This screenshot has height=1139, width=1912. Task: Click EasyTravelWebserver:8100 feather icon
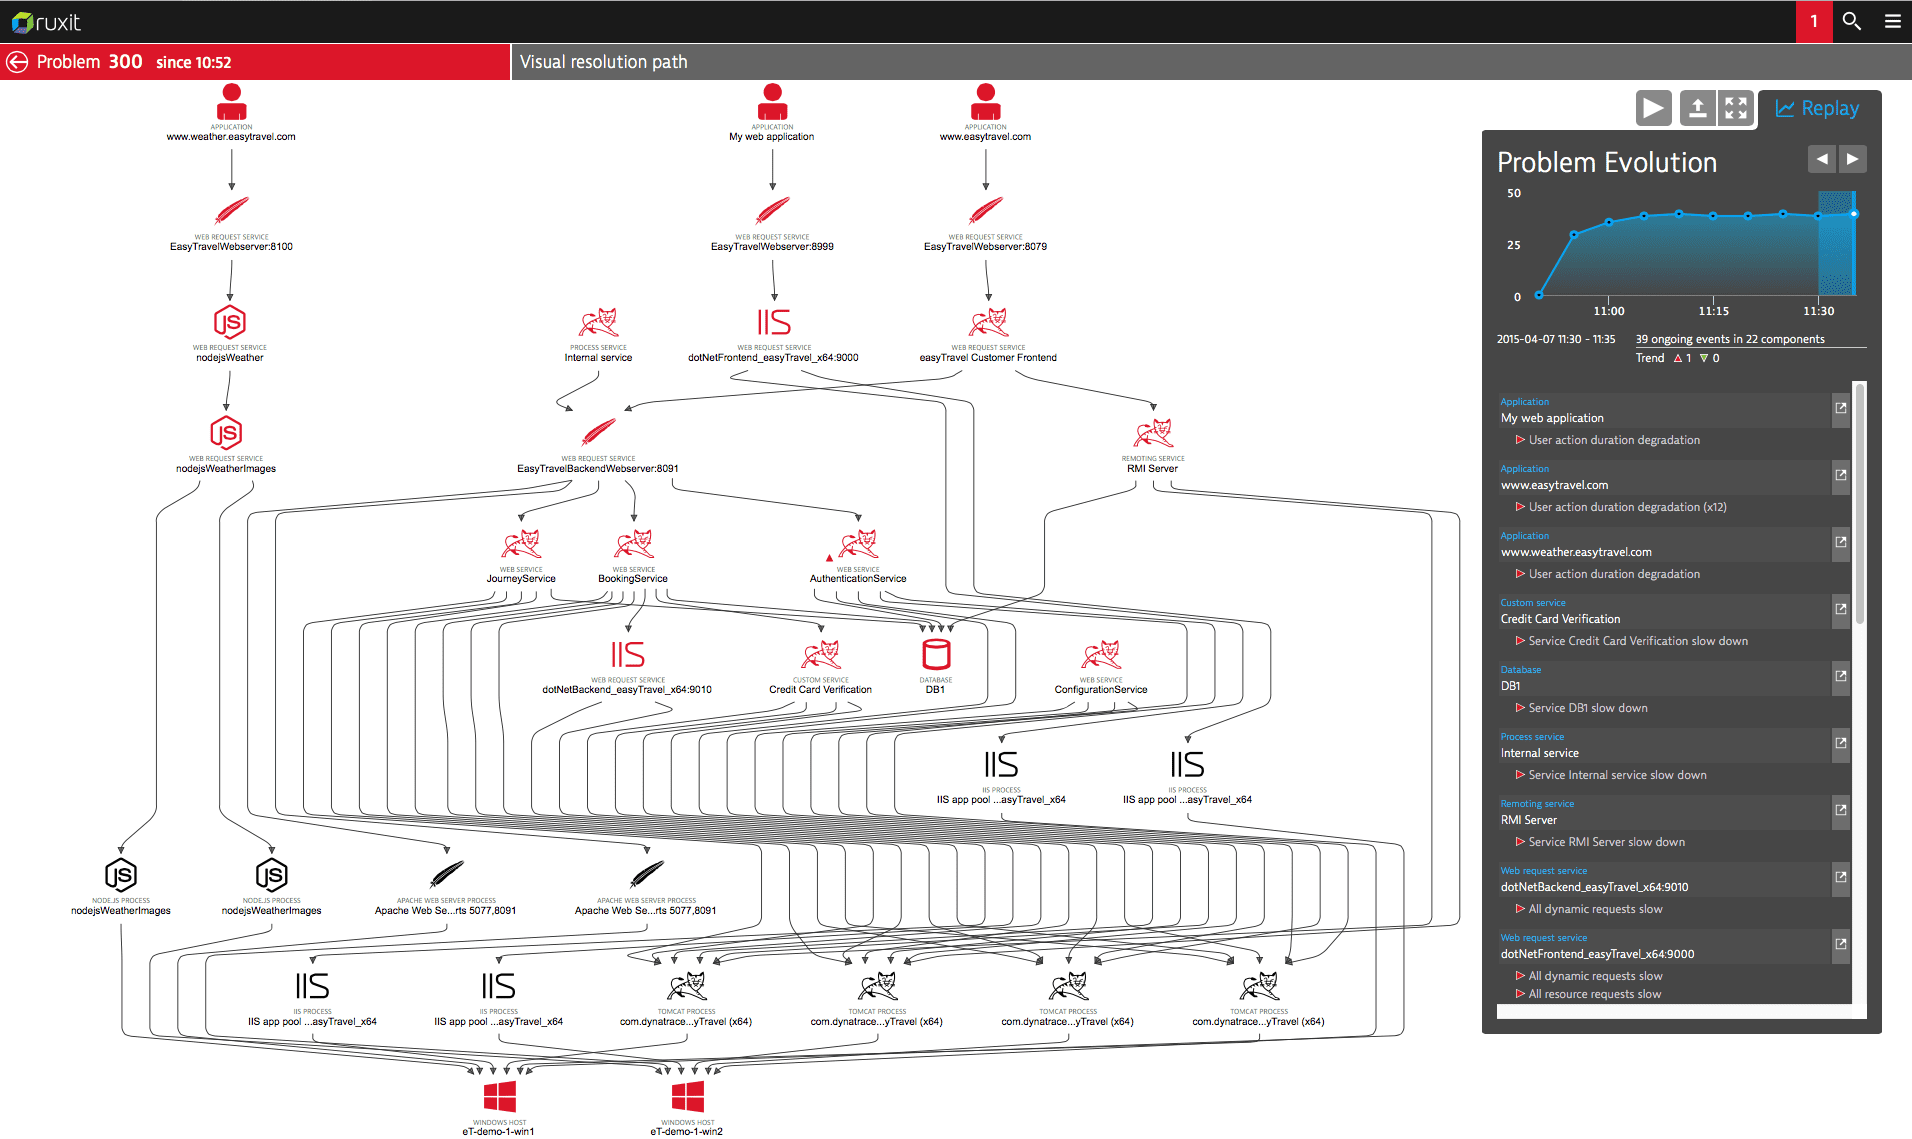(231, 211)
